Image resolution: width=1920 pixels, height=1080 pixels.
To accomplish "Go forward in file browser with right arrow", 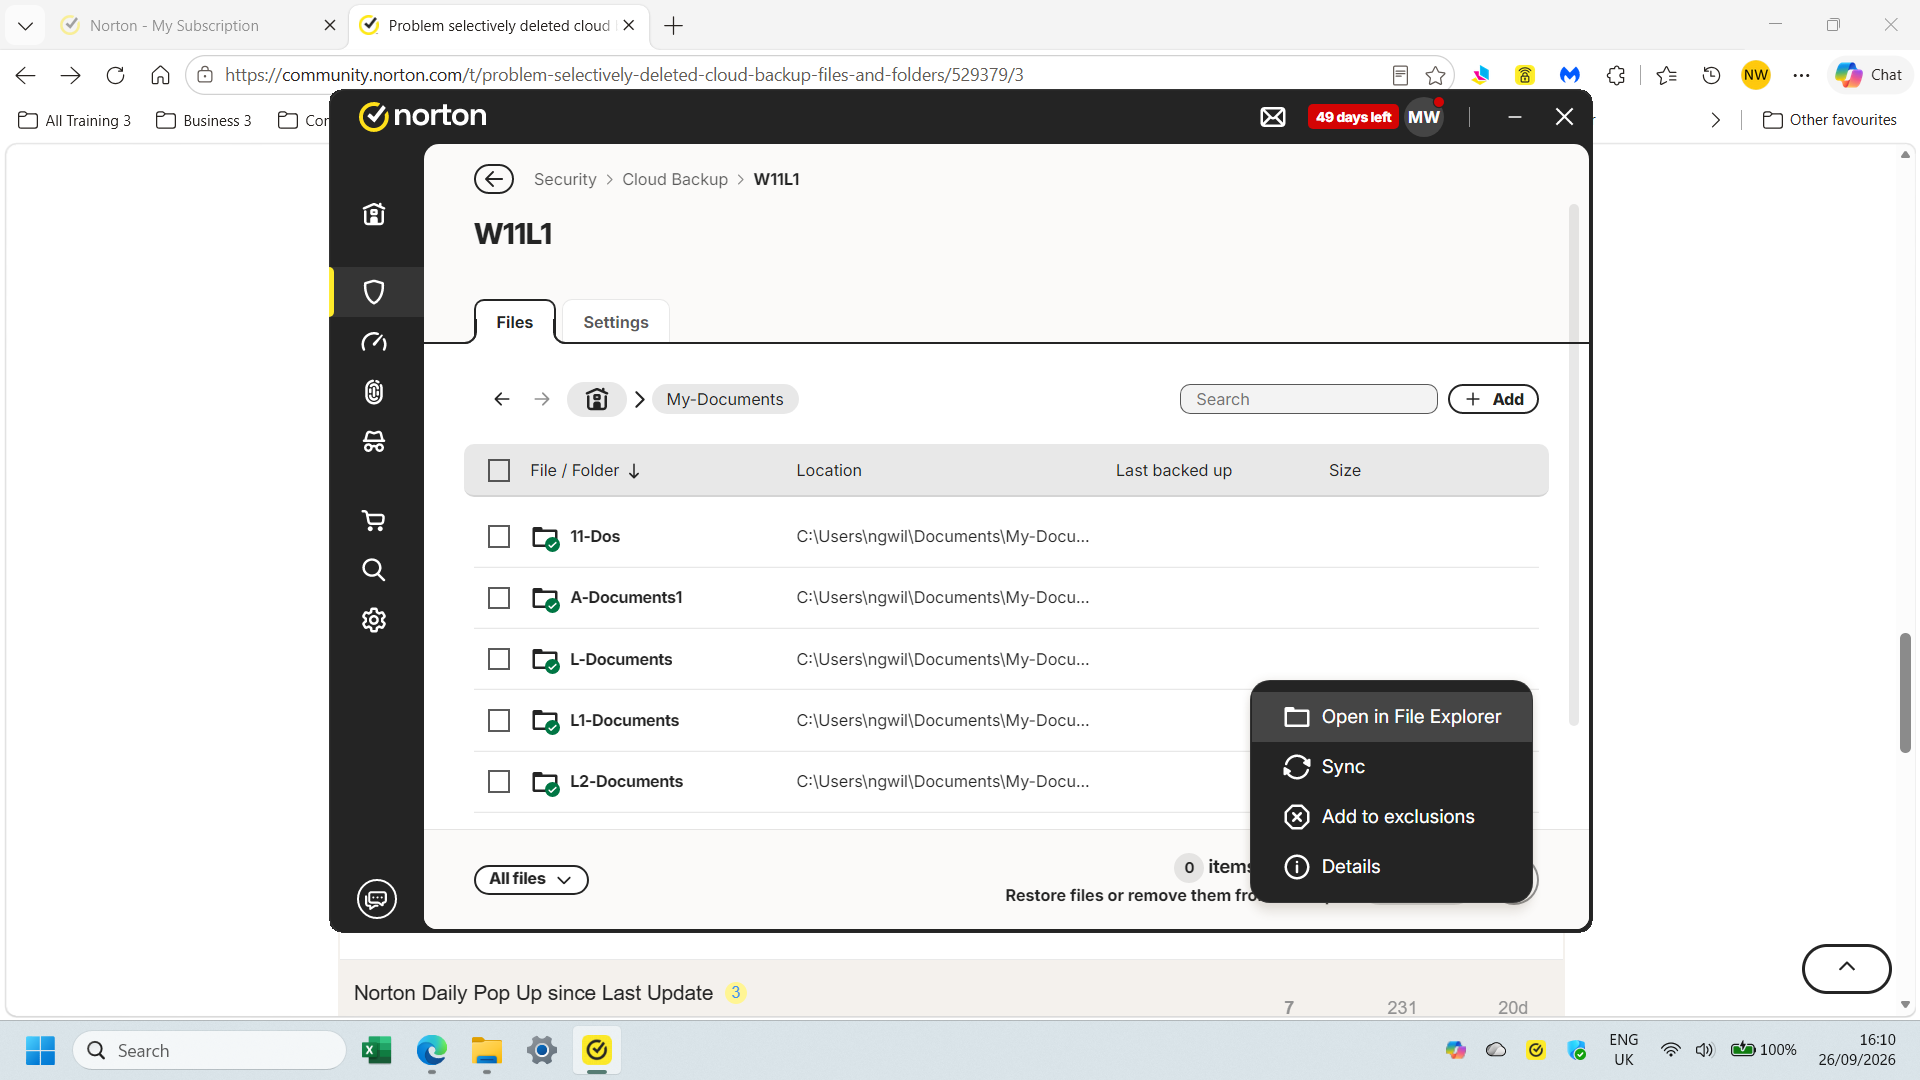I will (x=542, y=399).
